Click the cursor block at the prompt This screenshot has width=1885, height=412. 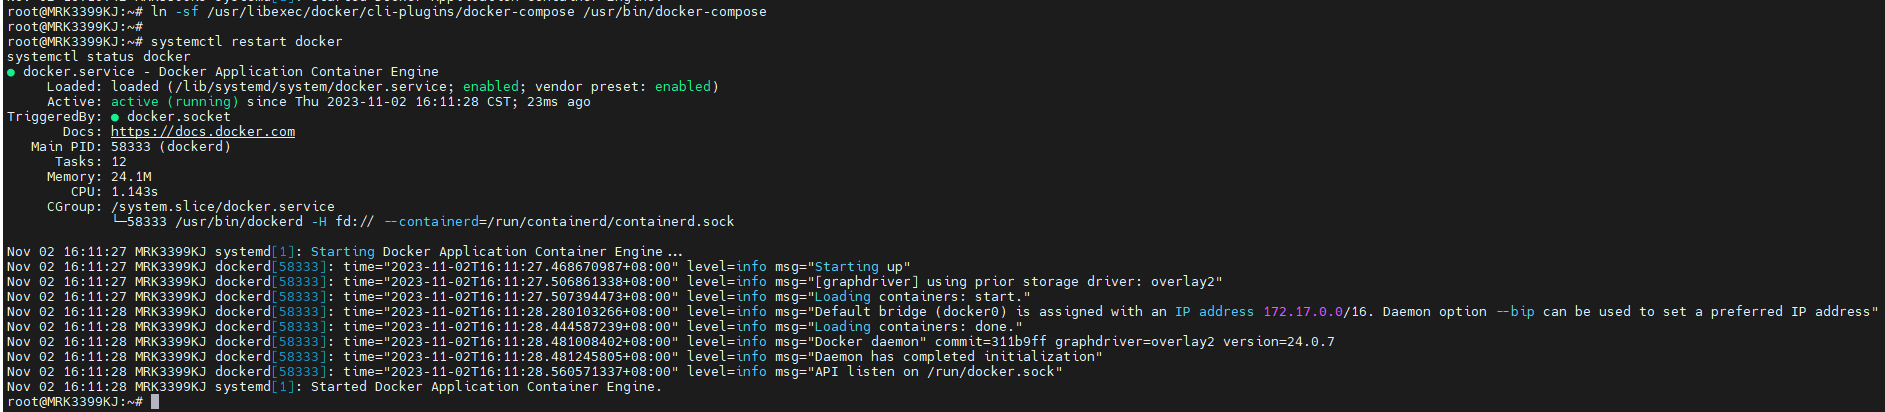click(x=155, y=402)
